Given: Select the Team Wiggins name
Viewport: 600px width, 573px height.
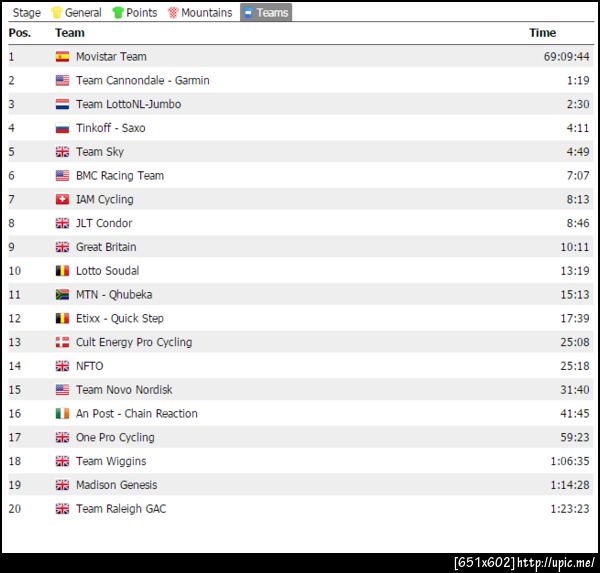Looking at the screenshot, I should 111,461.
